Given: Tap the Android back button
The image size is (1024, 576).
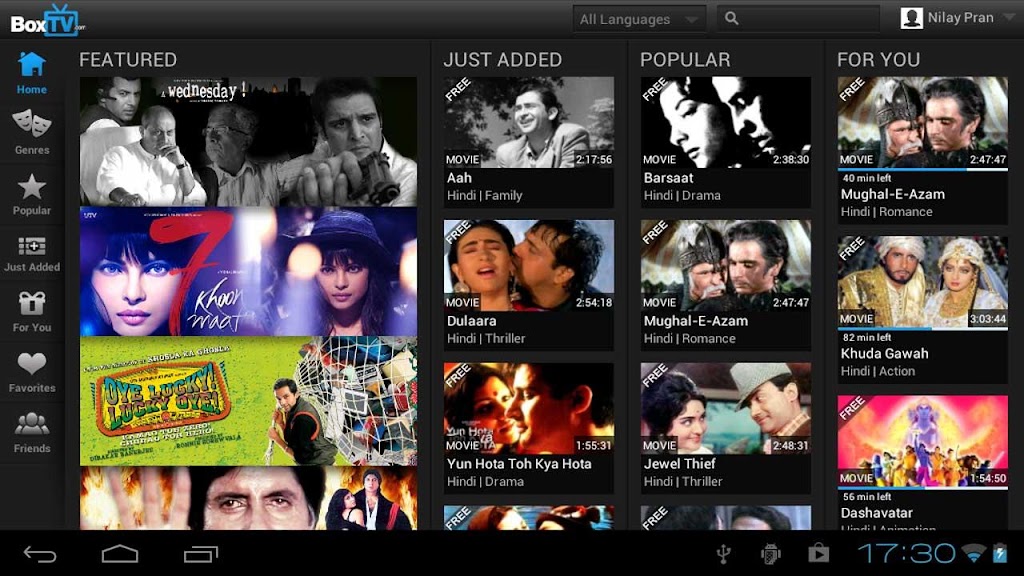Looking at the screenshot, I should click(x=40, y=554).
